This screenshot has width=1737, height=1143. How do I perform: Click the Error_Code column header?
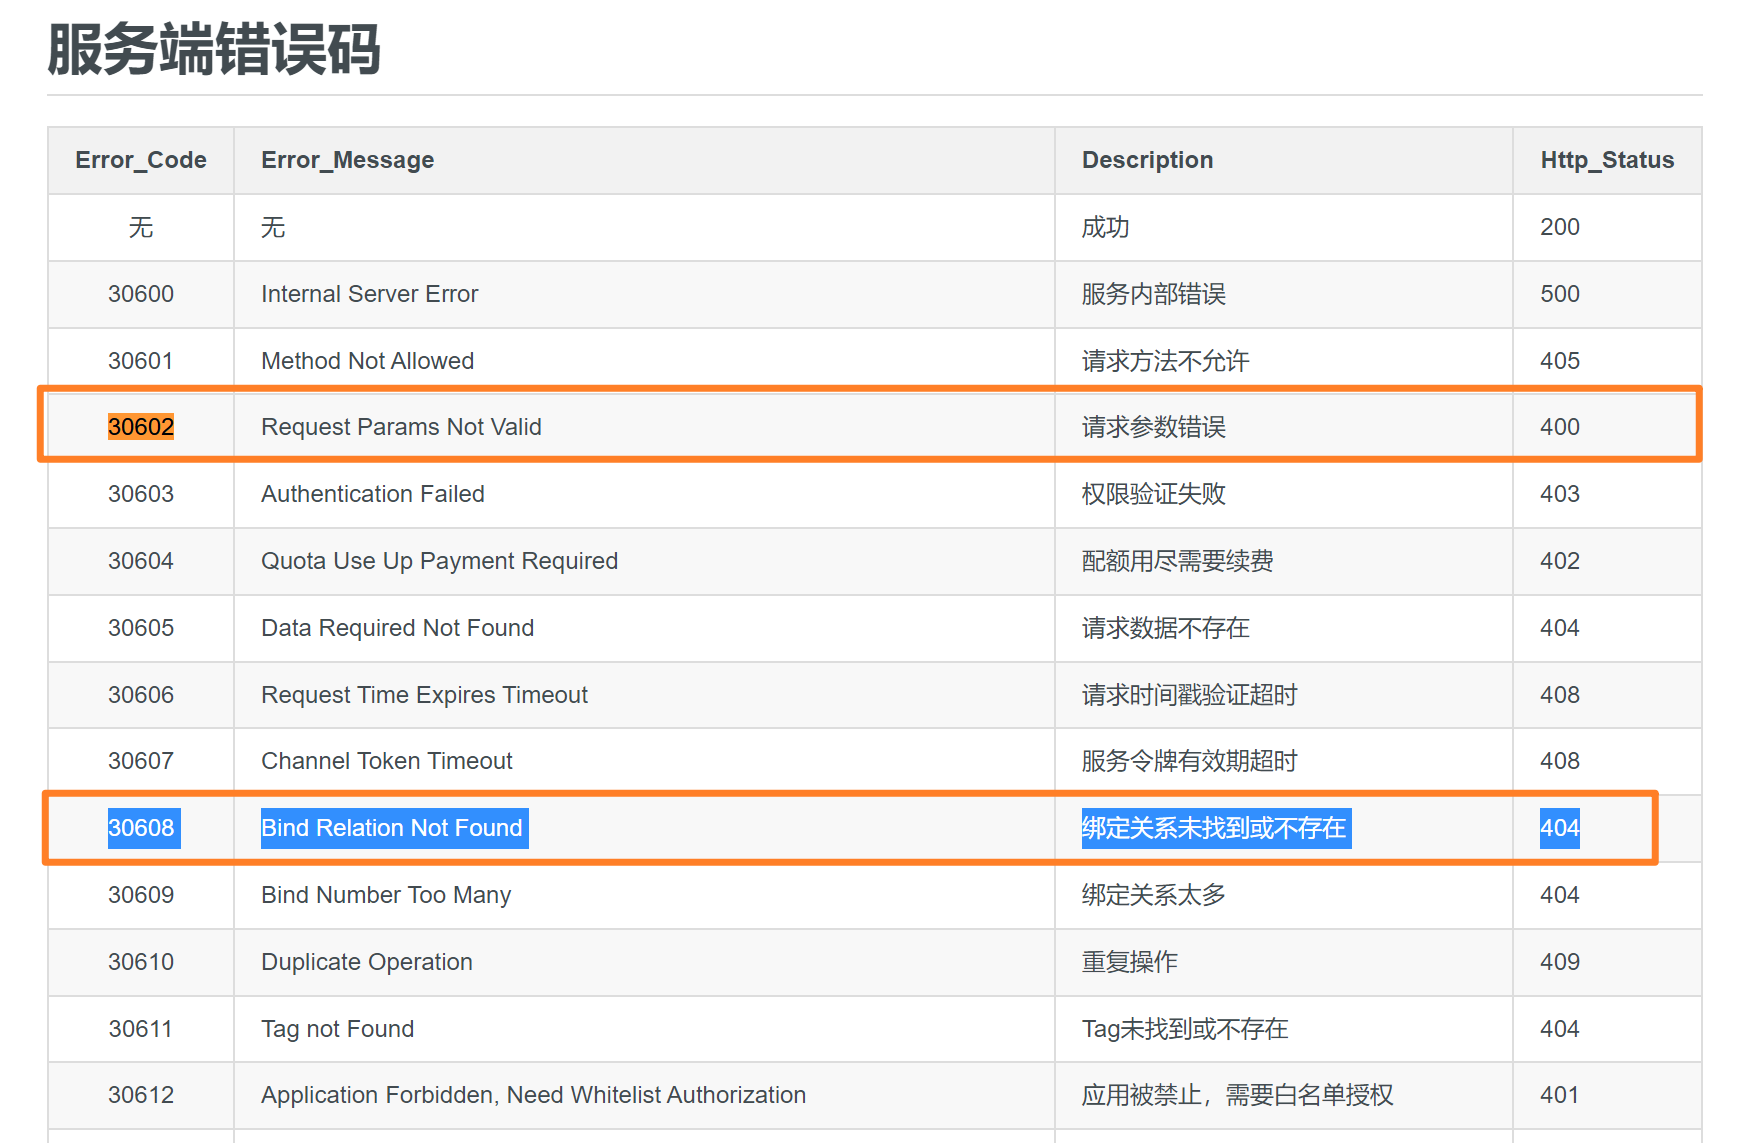point(141,160)
